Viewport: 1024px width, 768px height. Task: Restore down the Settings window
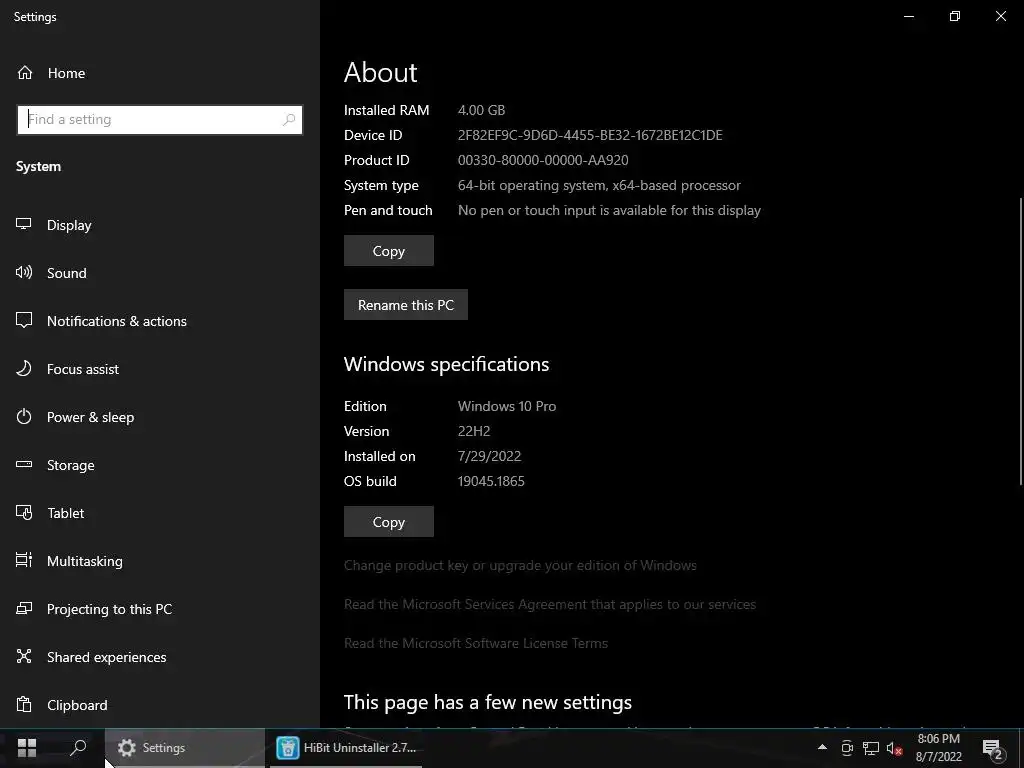click(x=955, y=16)
